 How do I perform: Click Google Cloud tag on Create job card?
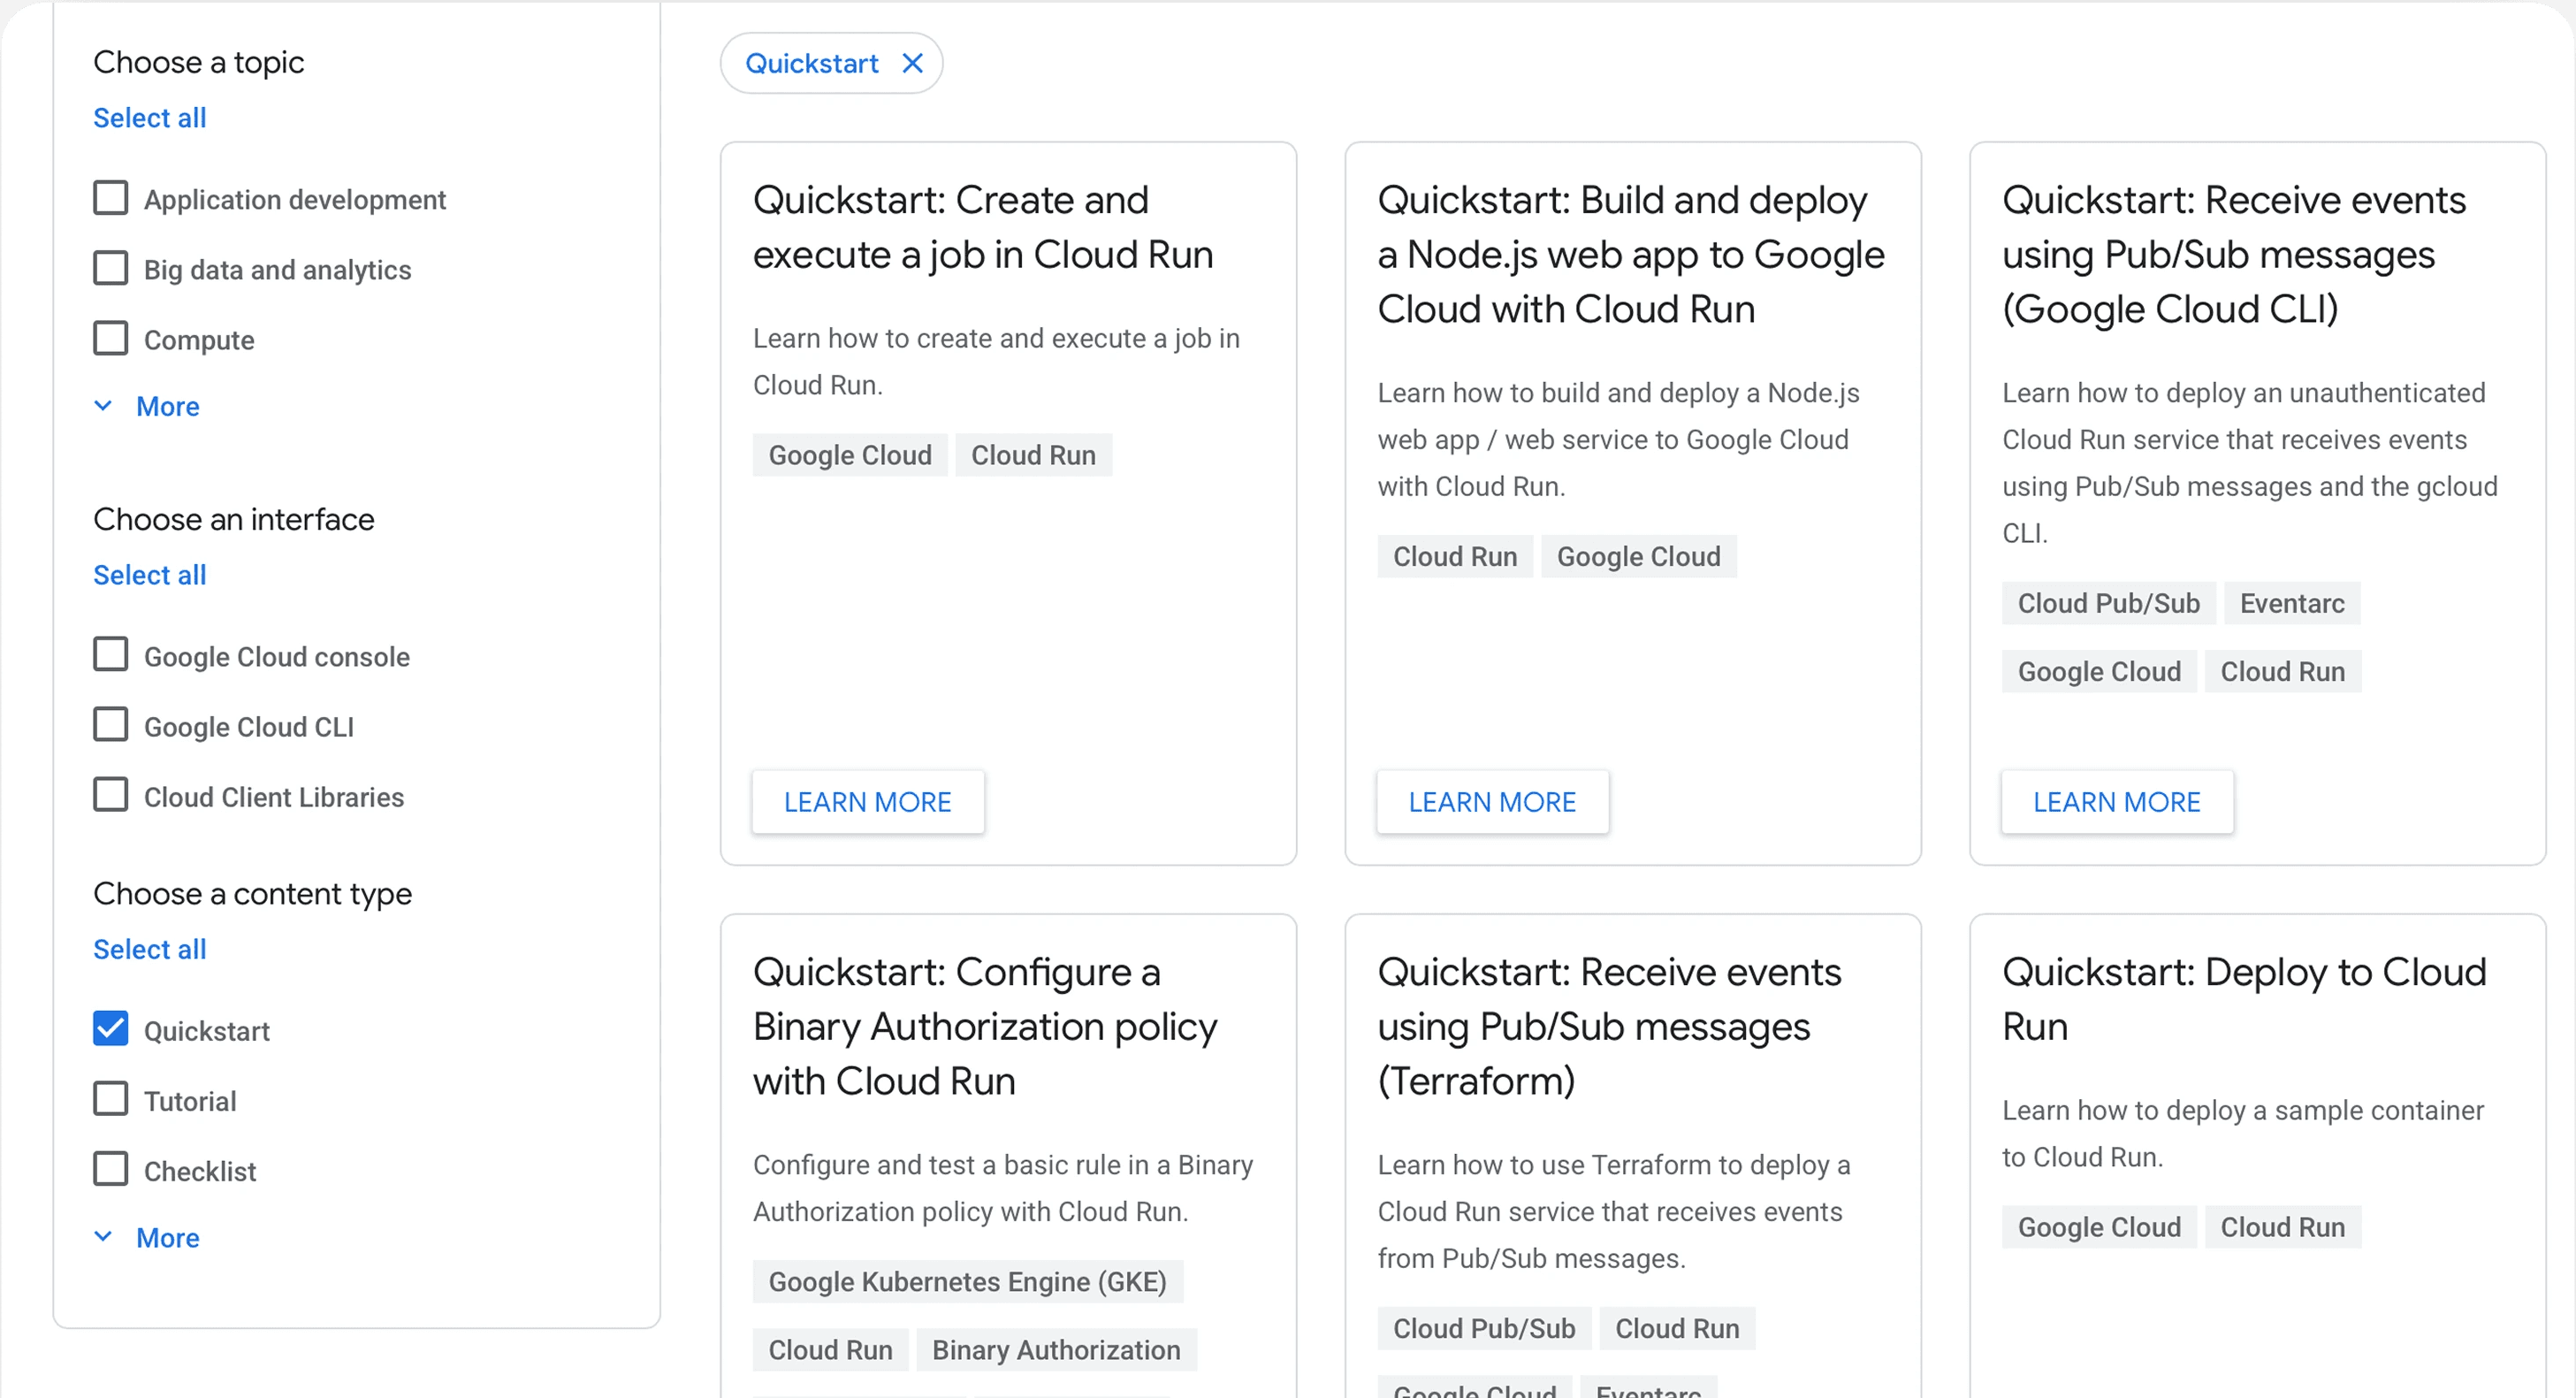point(850,456)
